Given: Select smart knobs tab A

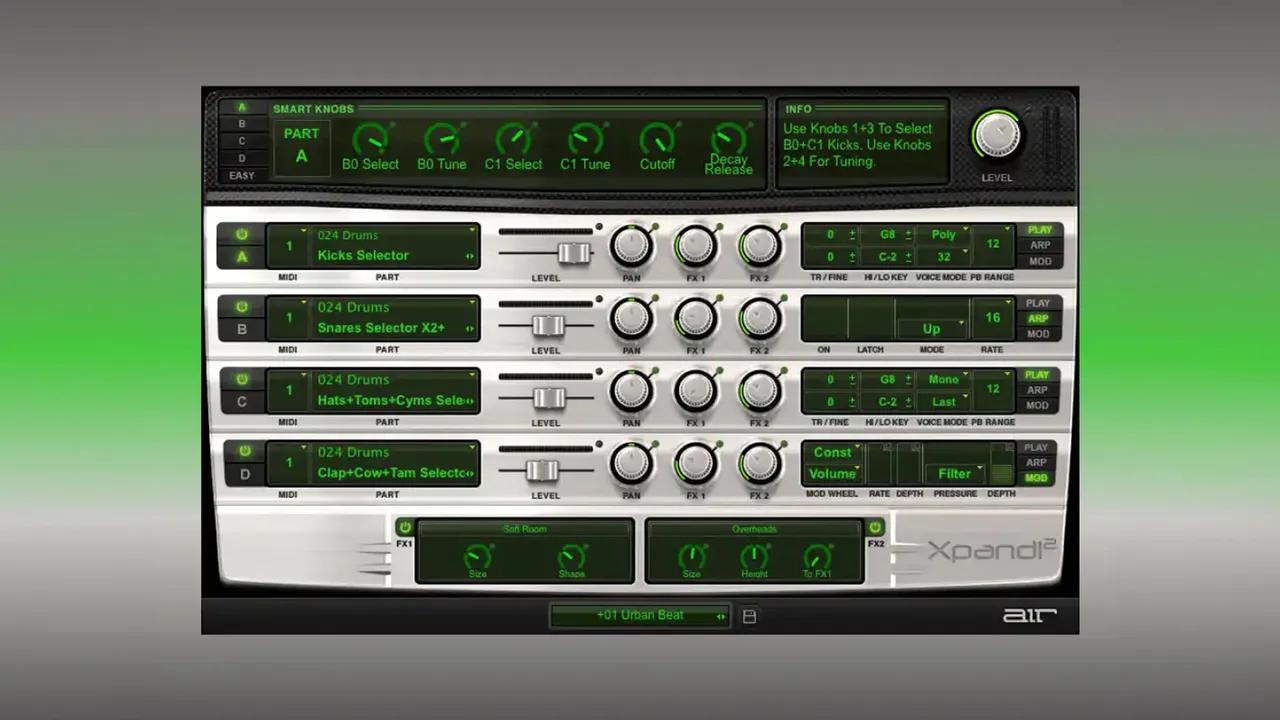Looking at the screenshot, I should coord(241,107).
